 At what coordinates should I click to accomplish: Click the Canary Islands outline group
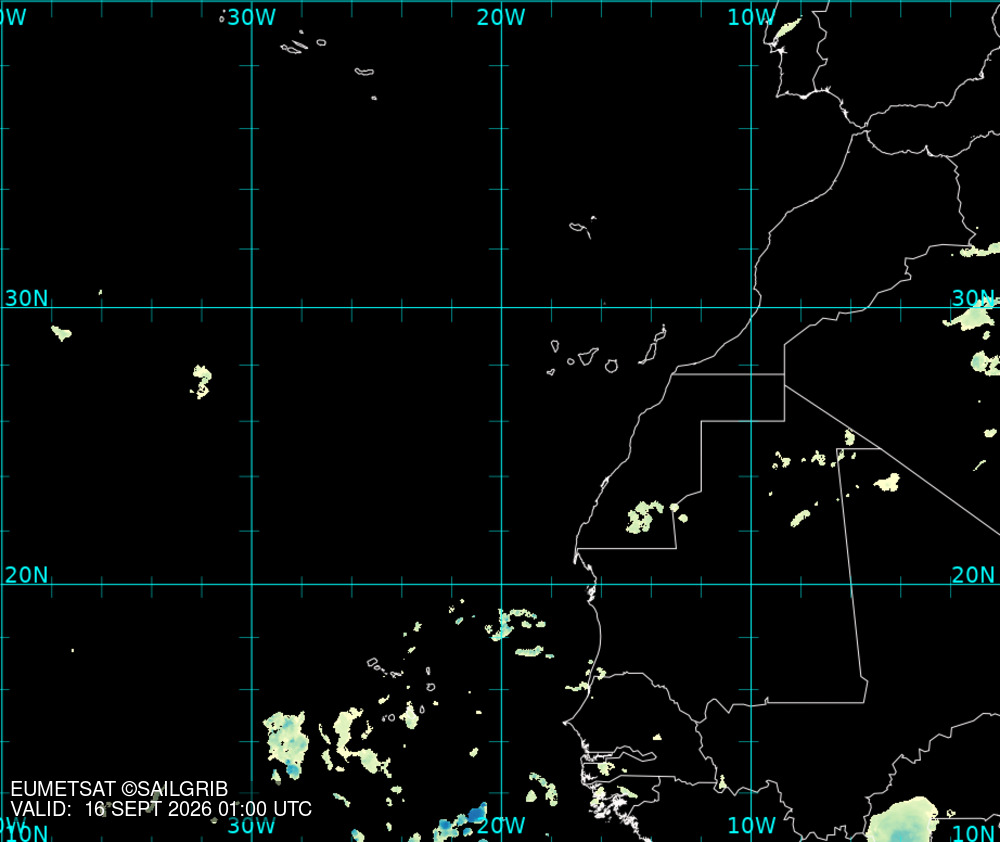607,350
